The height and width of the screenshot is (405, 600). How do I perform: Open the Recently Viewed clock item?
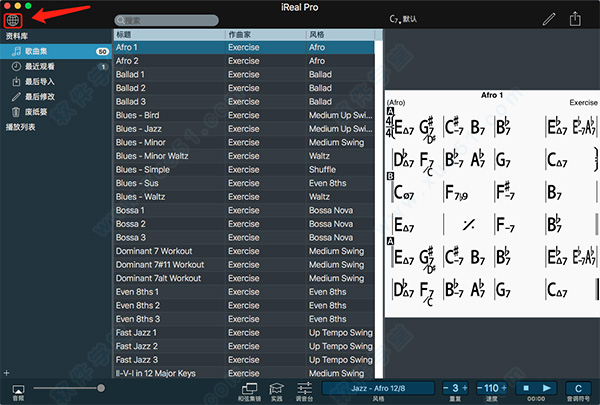coord(56,67)
